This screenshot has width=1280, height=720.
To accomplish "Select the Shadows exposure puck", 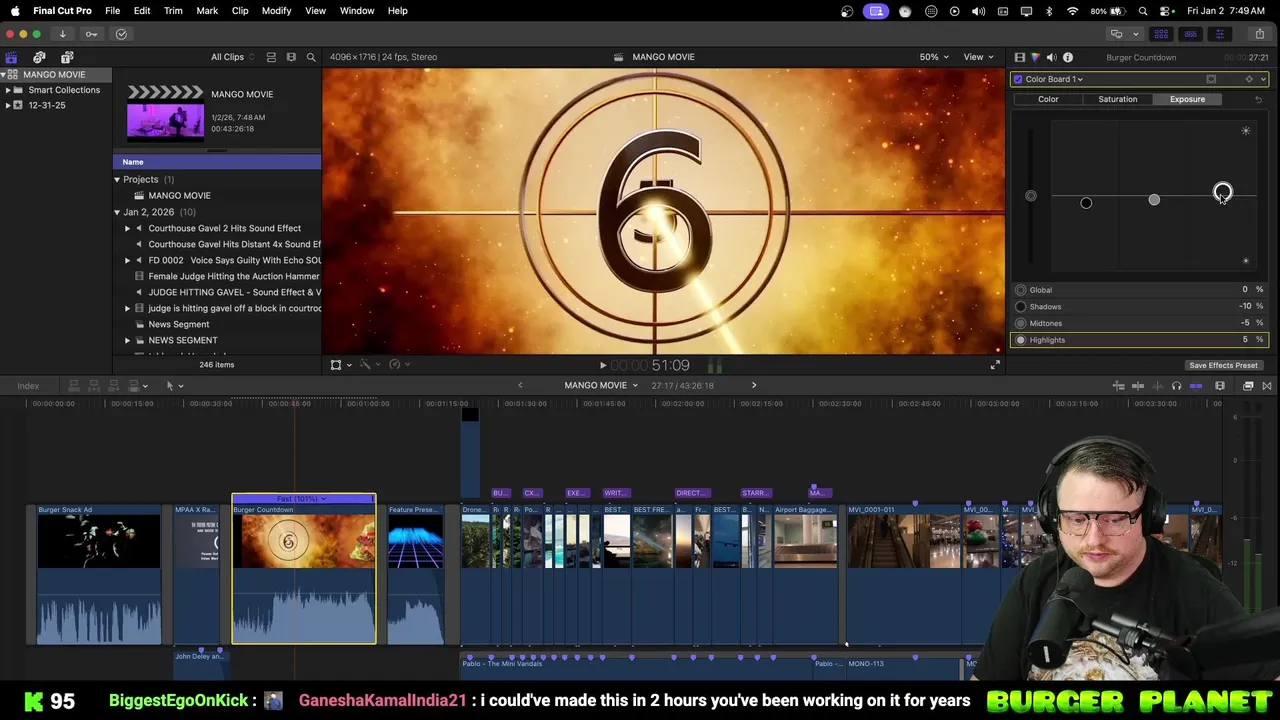I will pos(1086,203).
